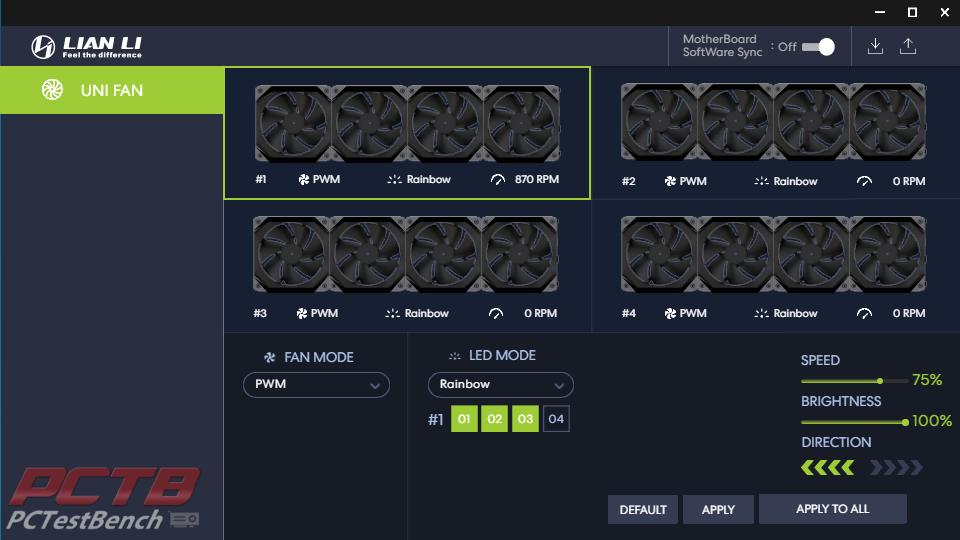This screenshot has width=960, height=540.
Task: Open the LED MODE Rainbow dropdown
Action: point(501,384)
